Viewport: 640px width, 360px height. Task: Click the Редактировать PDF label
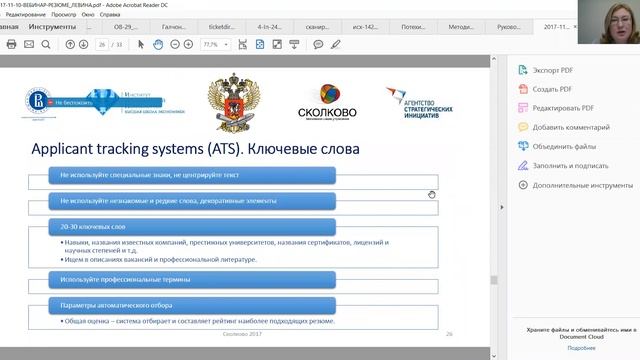563,108
